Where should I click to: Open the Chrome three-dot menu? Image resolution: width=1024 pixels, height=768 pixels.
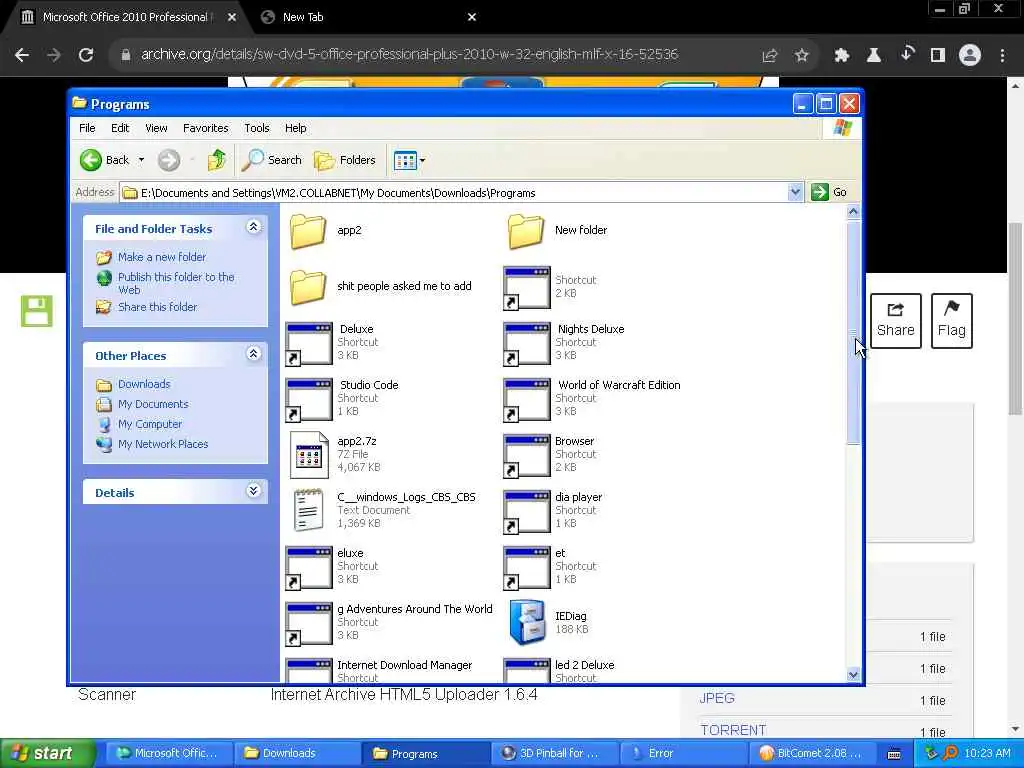coord(1002,56)
